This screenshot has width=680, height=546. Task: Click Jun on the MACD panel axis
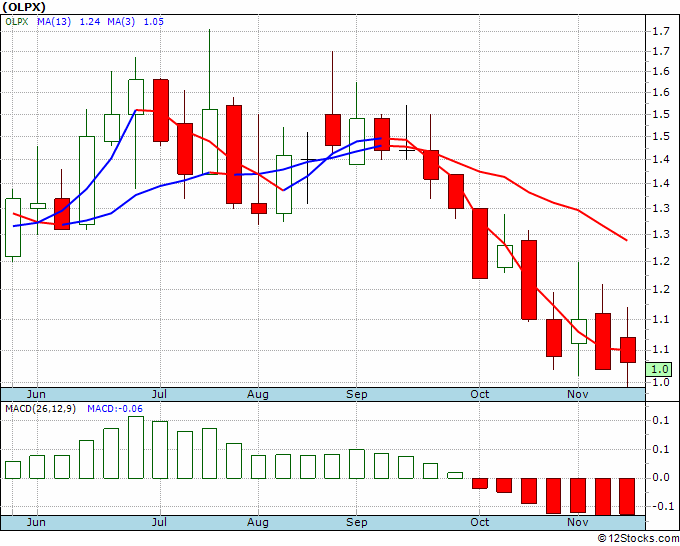[36, 522]
